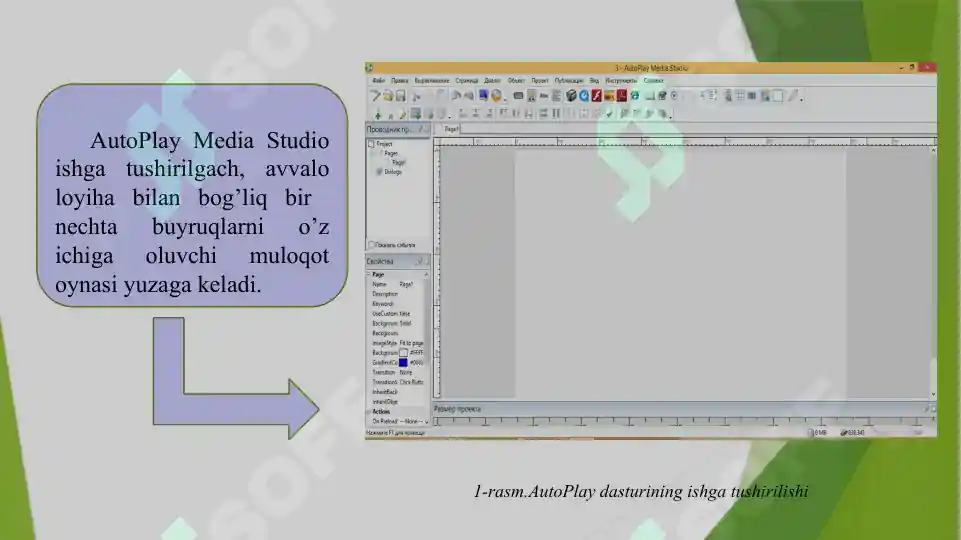Collapse the Actions properties category
The height and width of the screenshot is (540, 961).
(x=369, y=412)
